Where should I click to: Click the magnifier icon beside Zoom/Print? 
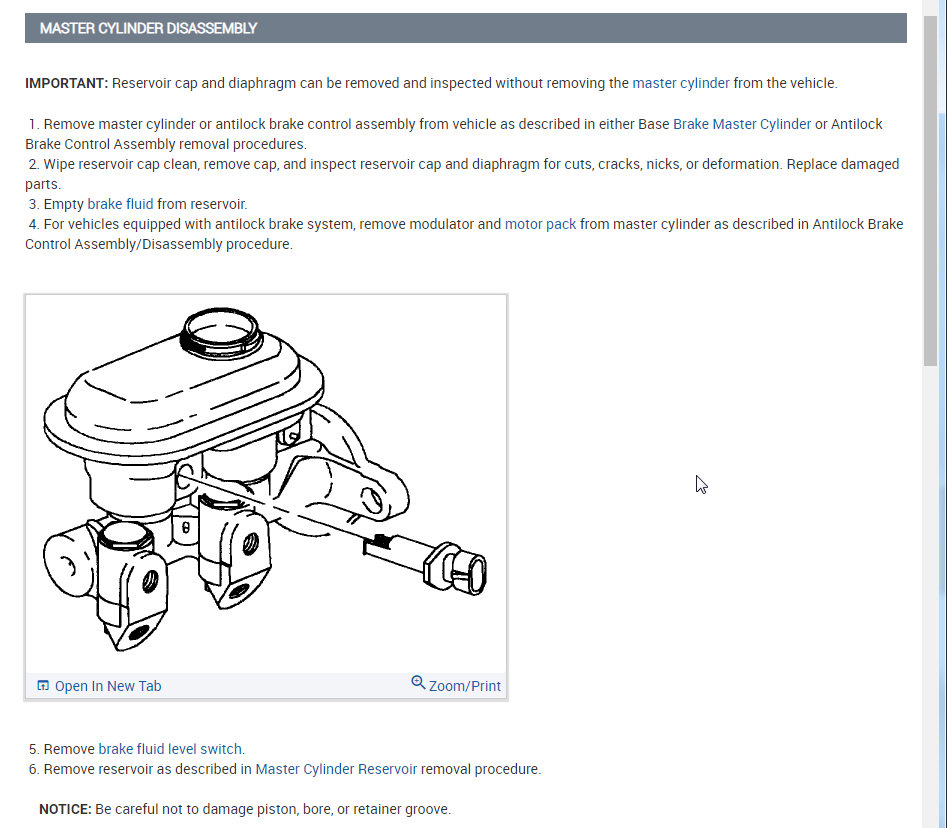click(418, 683)
